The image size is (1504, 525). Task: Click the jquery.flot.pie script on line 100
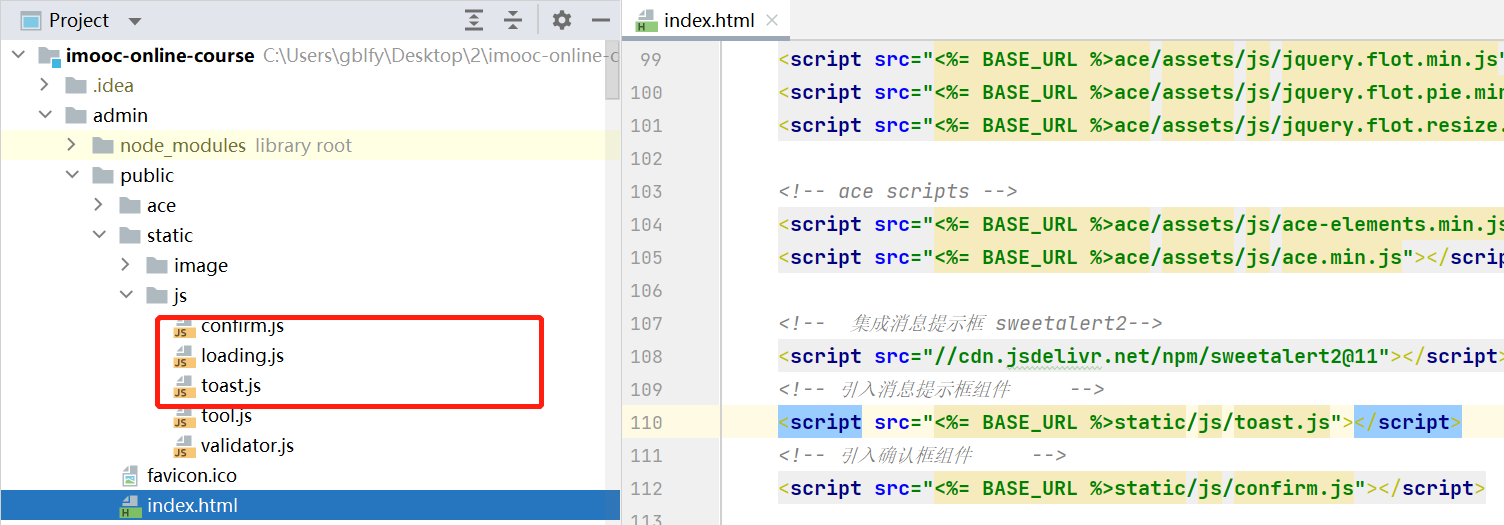click(x=1141, y=92)
